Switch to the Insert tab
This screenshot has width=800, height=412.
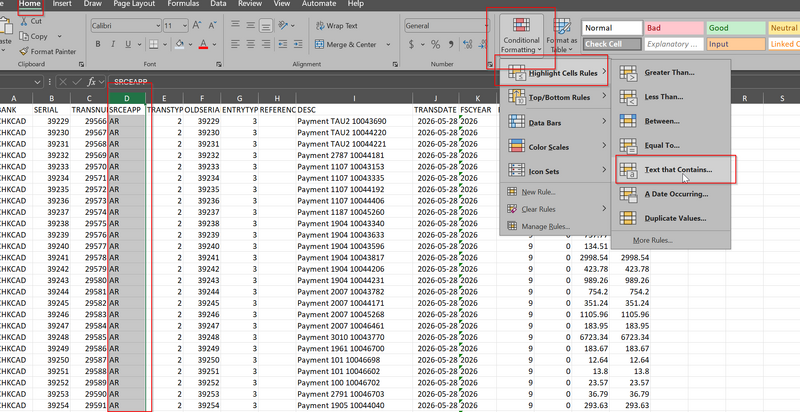62,4
